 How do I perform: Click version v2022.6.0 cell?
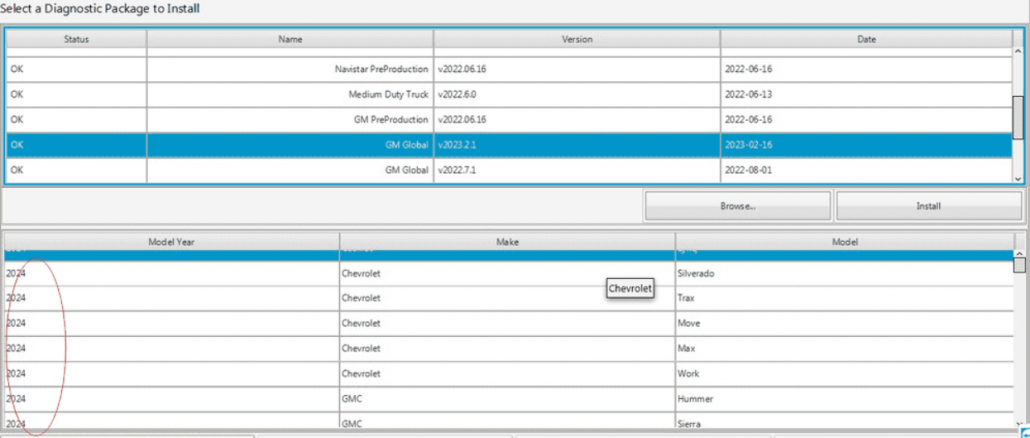[577, 95]
